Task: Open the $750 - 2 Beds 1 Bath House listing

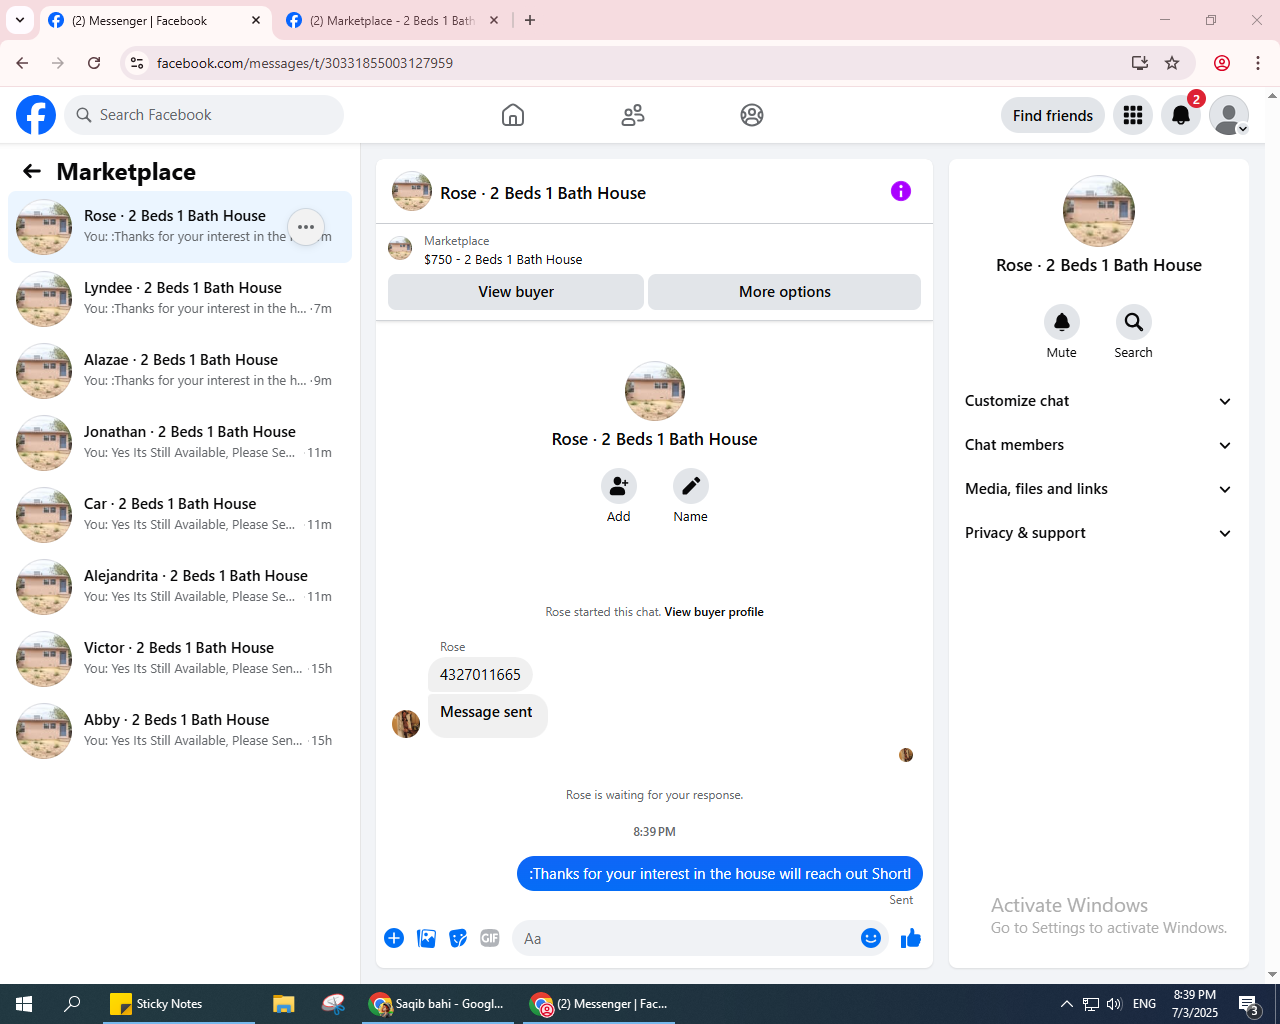Action: tap(503, 259)
